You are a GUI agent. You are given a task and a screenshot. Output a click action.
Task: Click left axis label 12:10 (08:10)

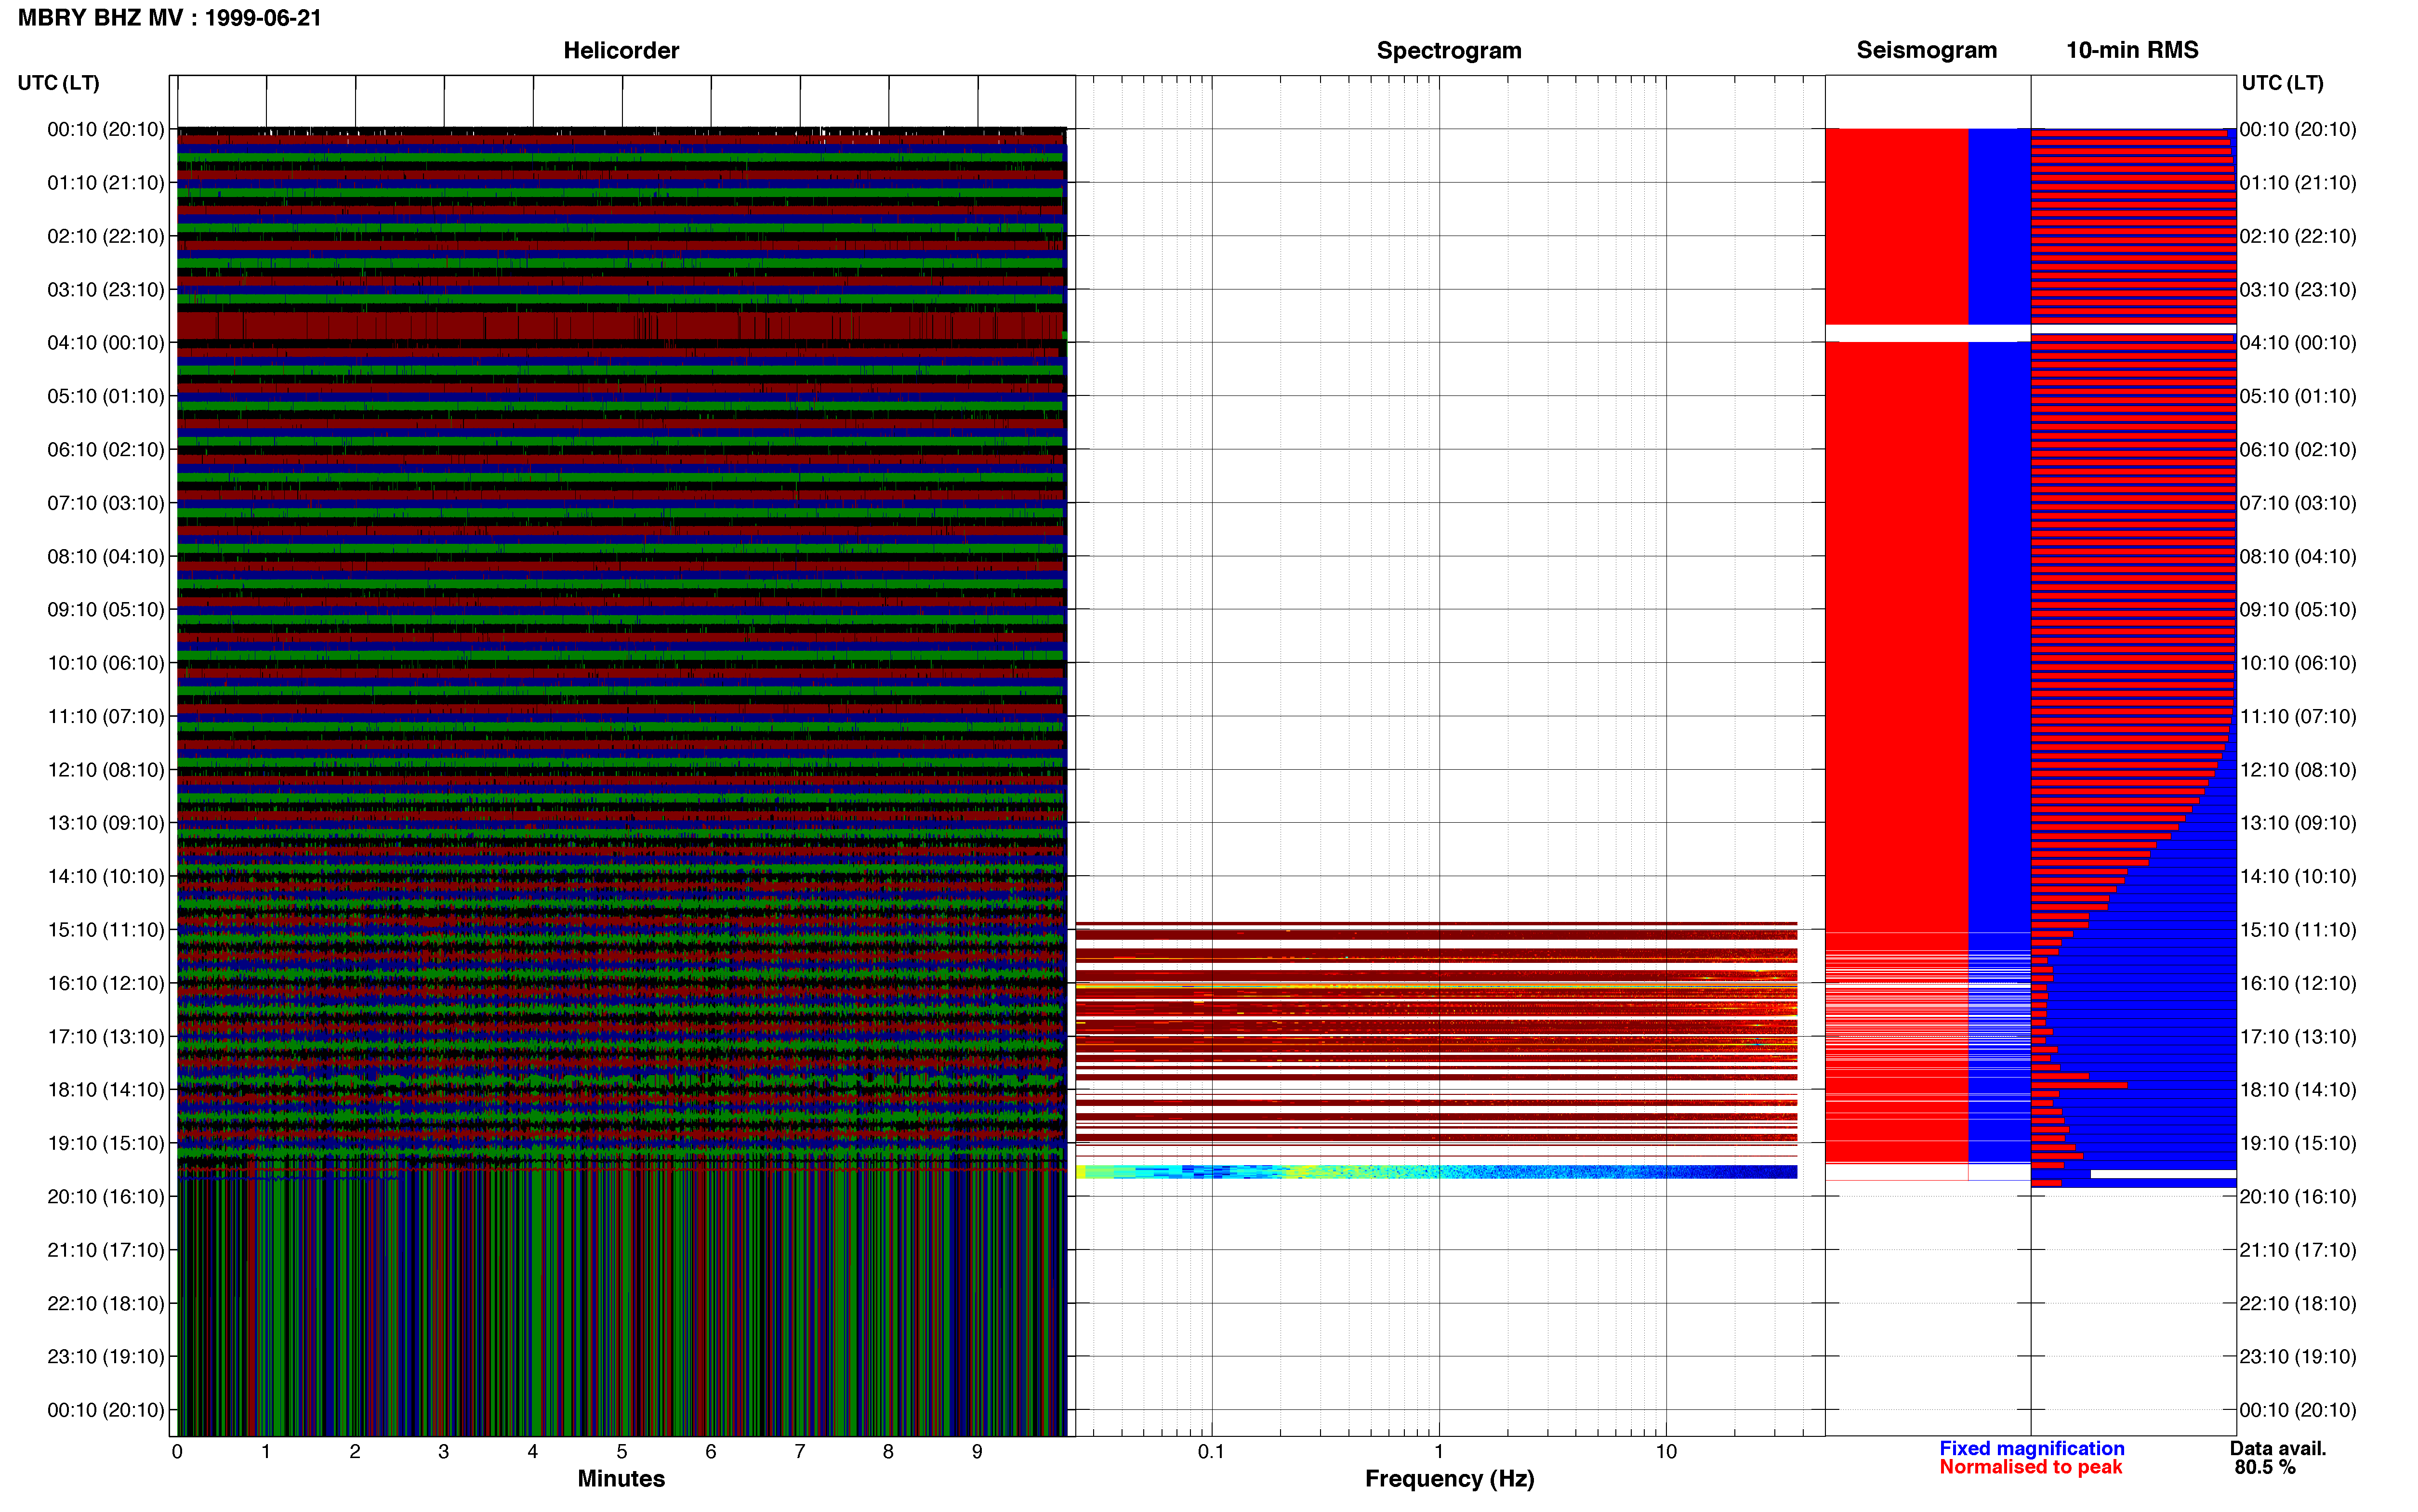point(106,770)
